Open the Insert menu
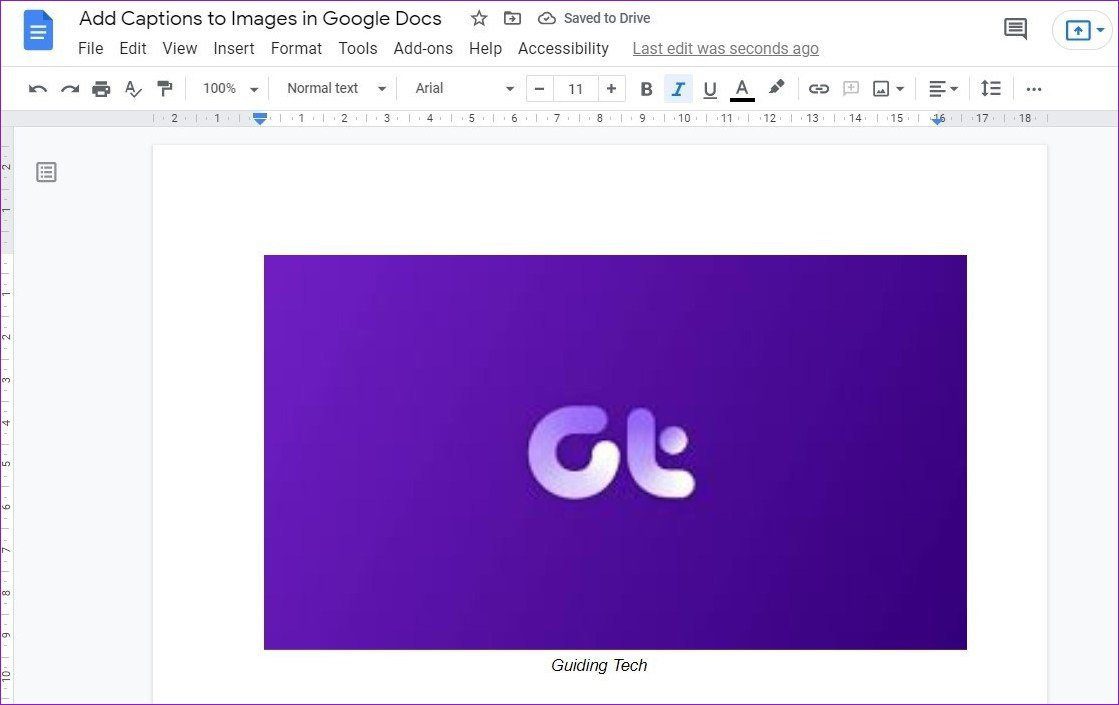The height and width of the screenshot is (705, 1119). [x=234, y=49]
